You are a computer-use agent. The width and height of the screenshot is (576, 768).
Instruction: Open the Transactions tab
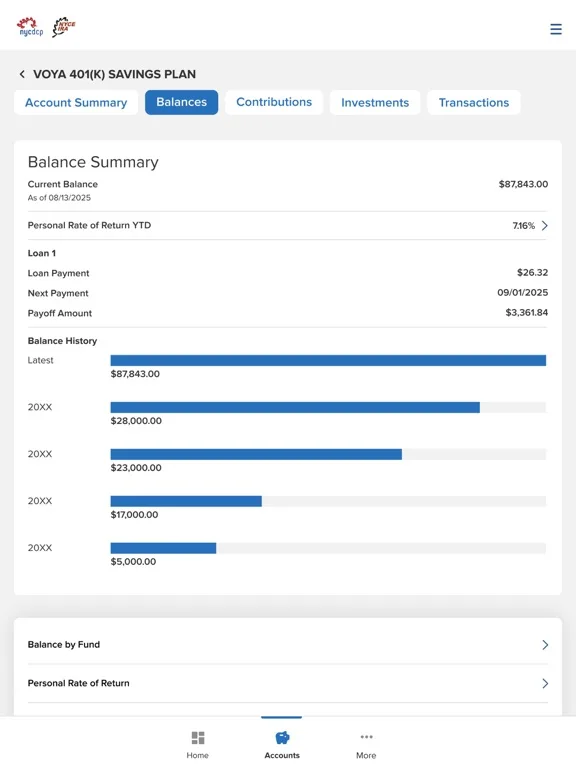[x=474, y=102]
